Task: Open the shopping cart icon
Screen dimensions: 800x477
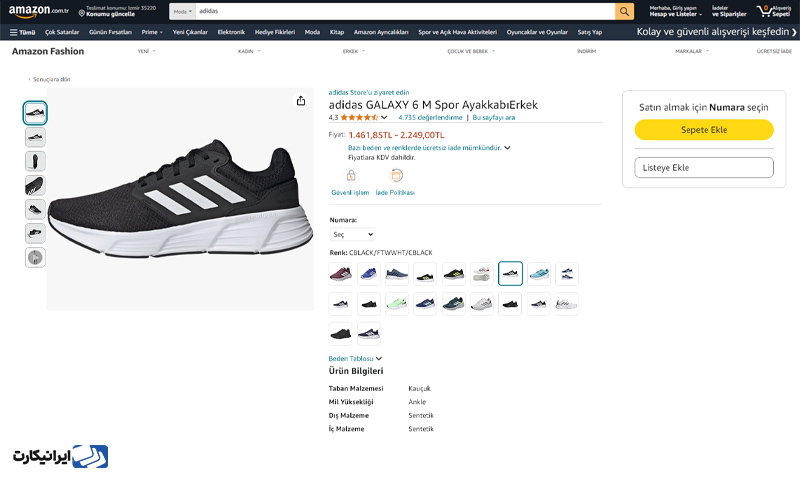Action: click(764, 11)
